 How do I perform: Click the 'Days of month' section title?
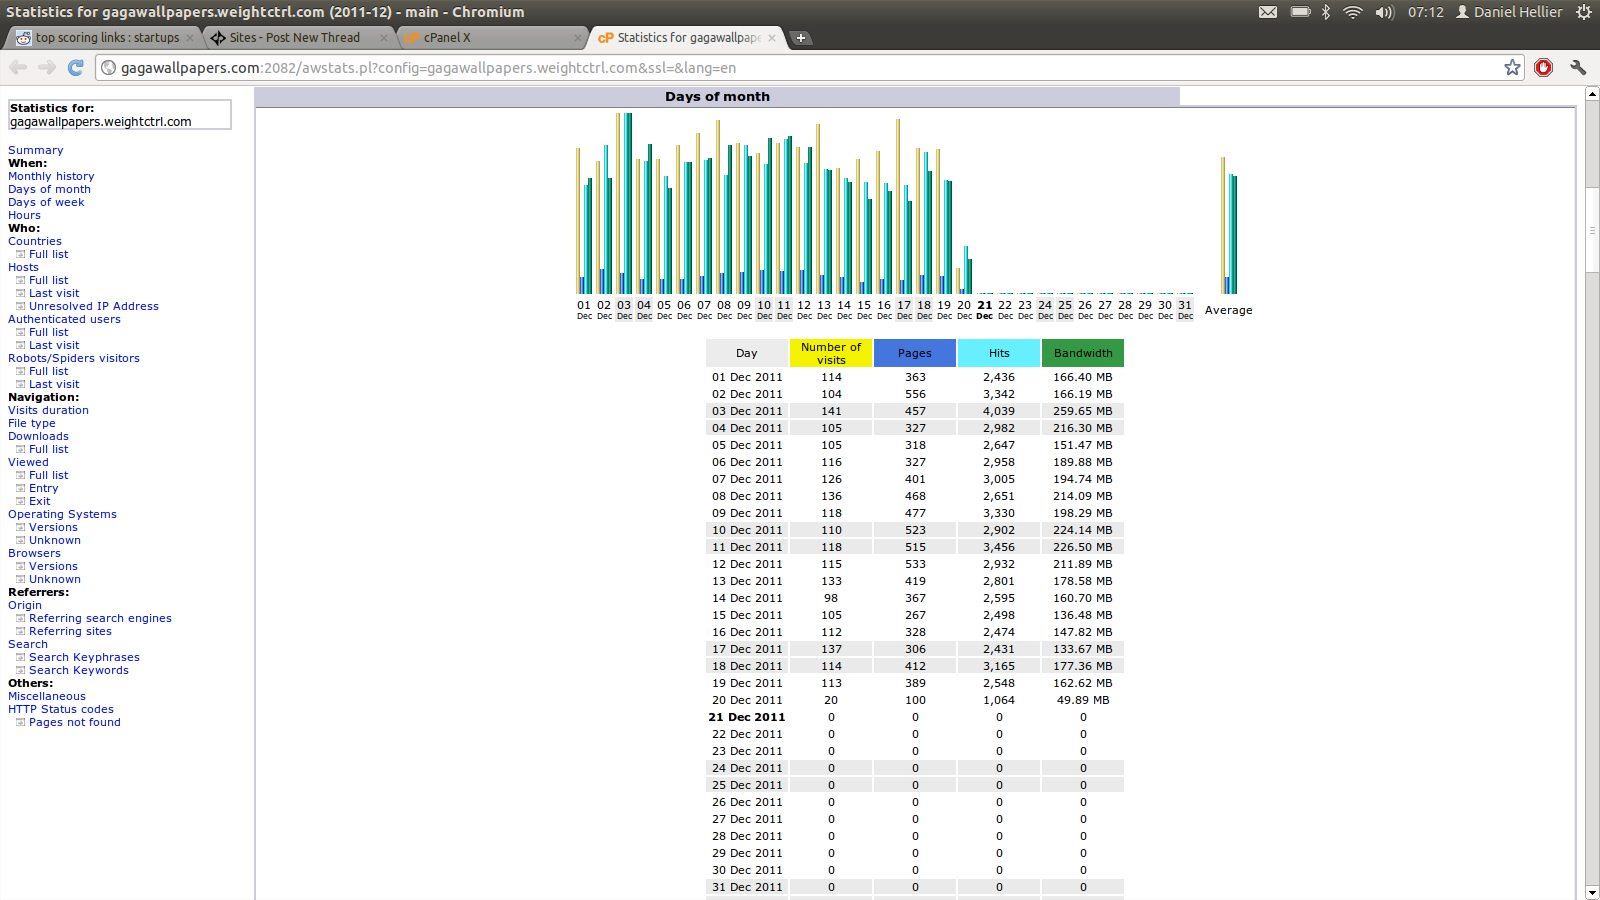click(717, 97)
